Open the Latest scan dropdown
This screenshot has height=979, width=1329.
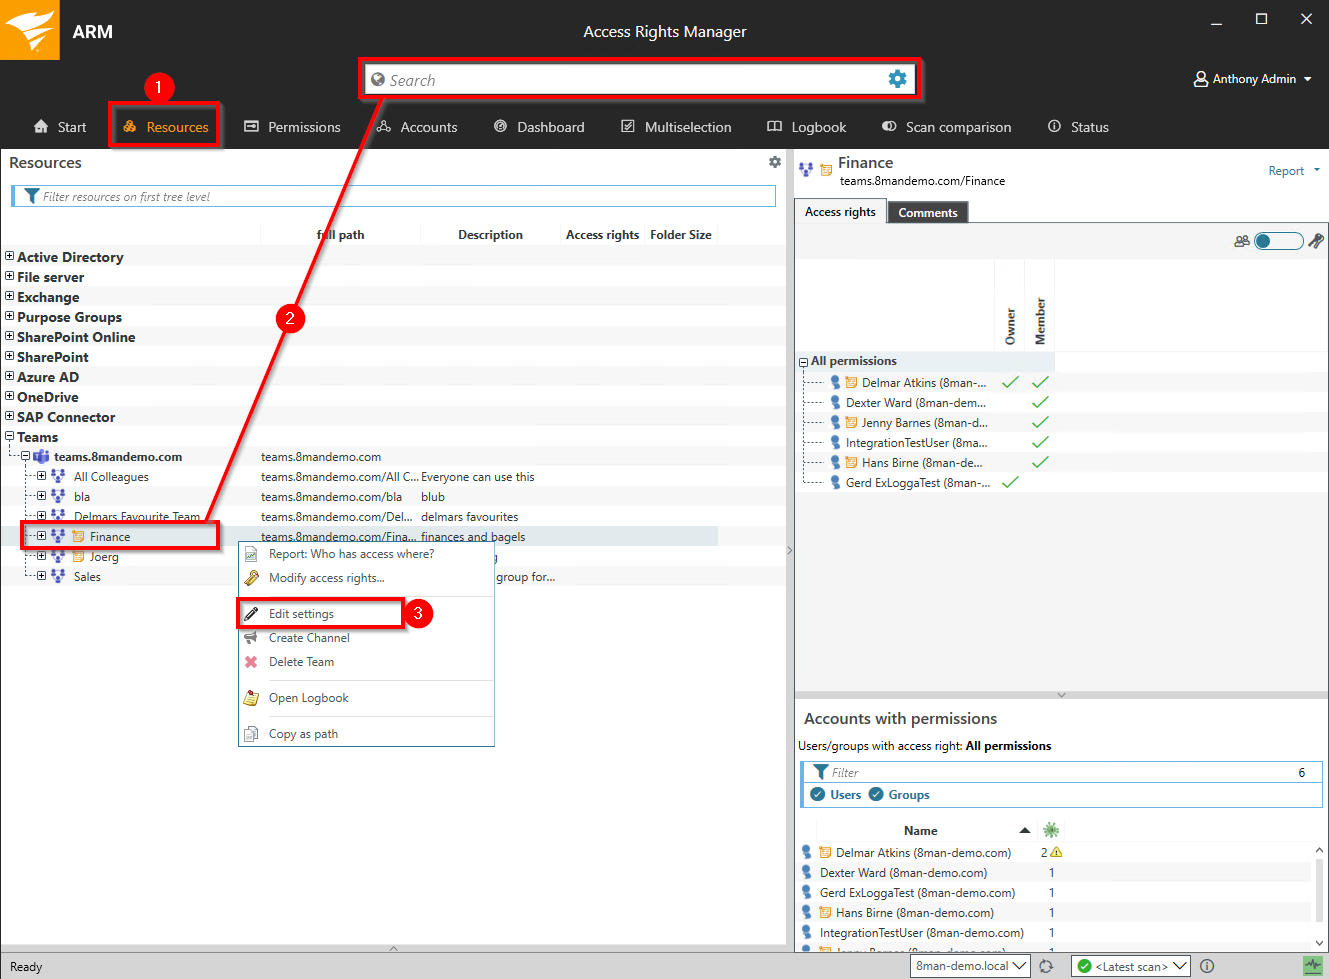[1130, 966]
